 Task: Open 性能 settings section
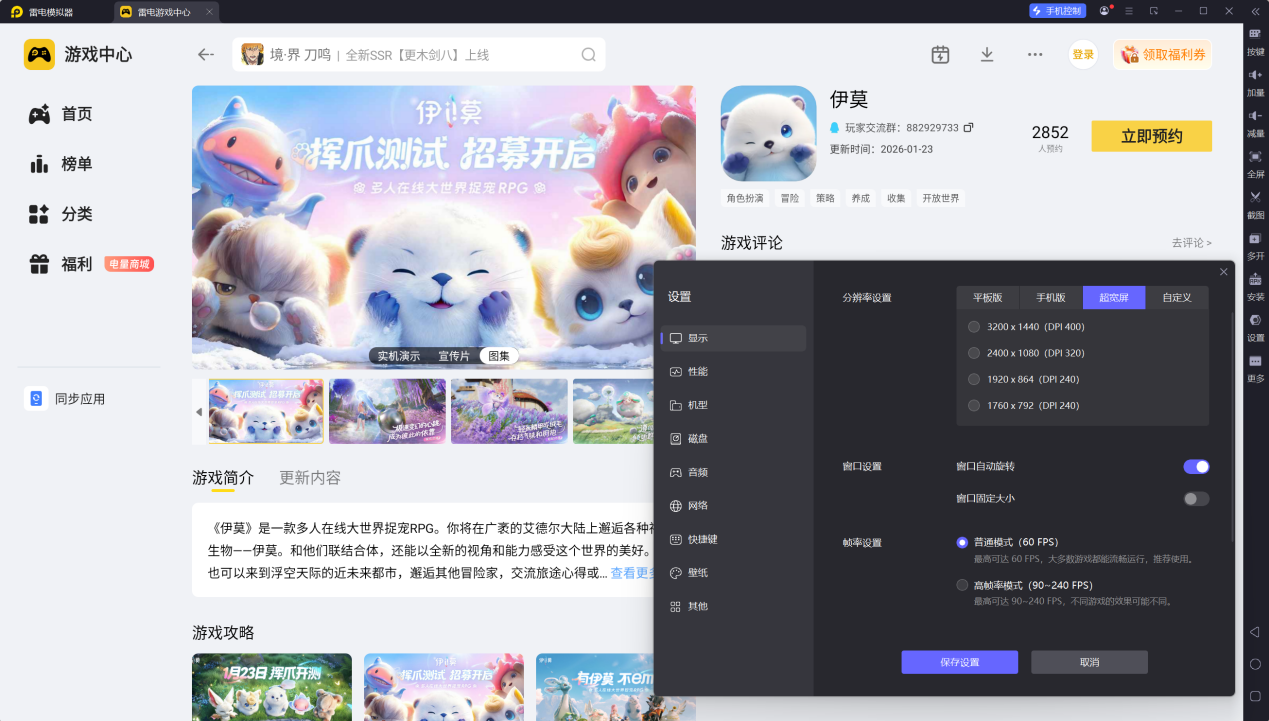tap(733, 372)
